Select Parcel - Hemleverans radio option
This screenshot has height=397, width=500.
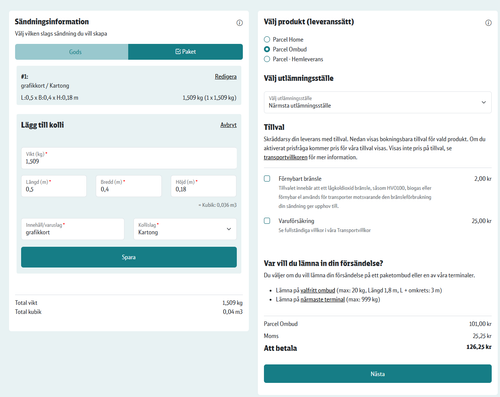tap(267, 59)
